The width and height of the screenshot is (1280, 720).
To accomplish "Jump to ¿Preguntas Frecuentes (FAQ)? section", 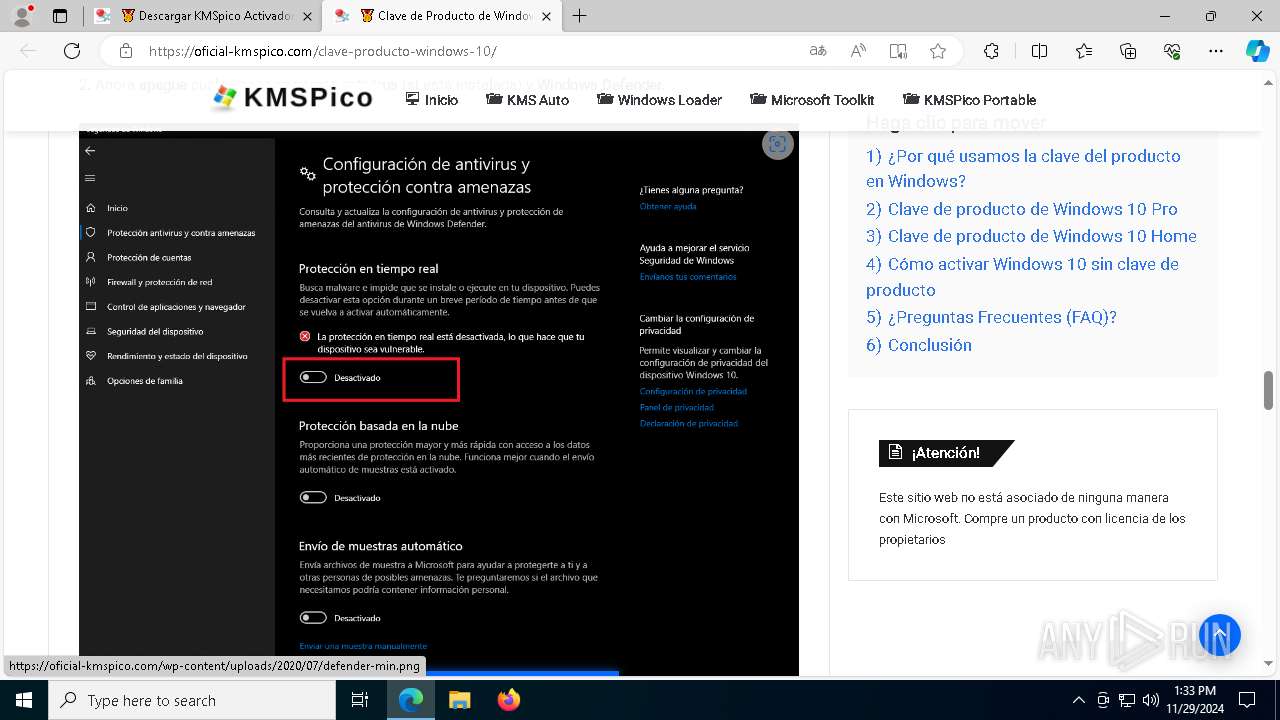I will coord(991,317).
